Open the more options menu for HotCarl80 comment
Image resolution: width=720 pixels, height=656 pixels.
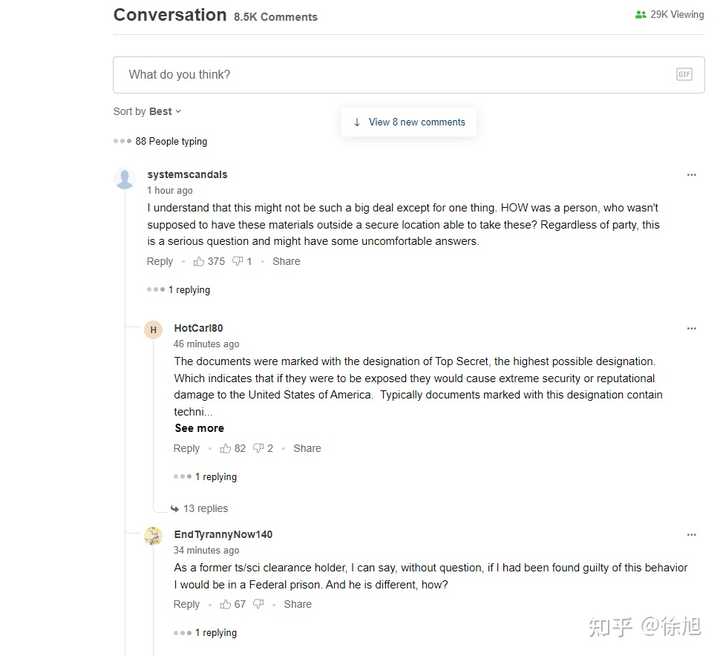click(691, 329)
